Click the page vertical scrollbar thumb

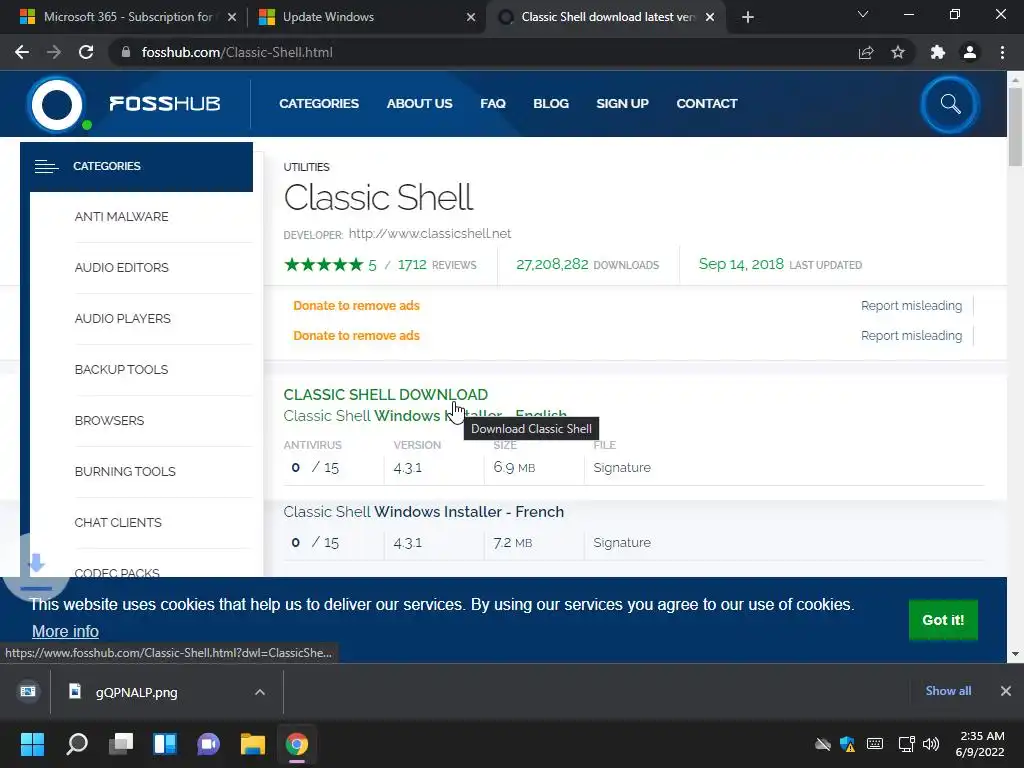tap(1015, 126)
